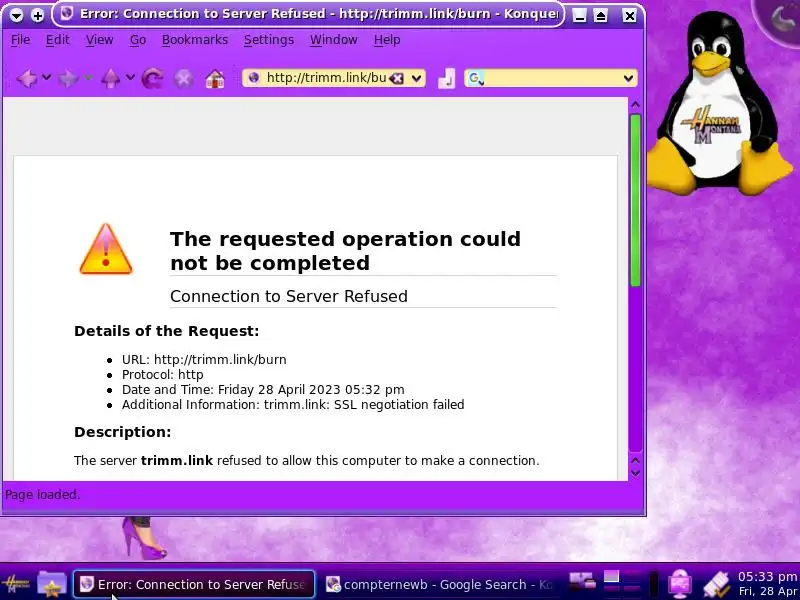
Task: Open the Go menu
Action: coord(138,40)
